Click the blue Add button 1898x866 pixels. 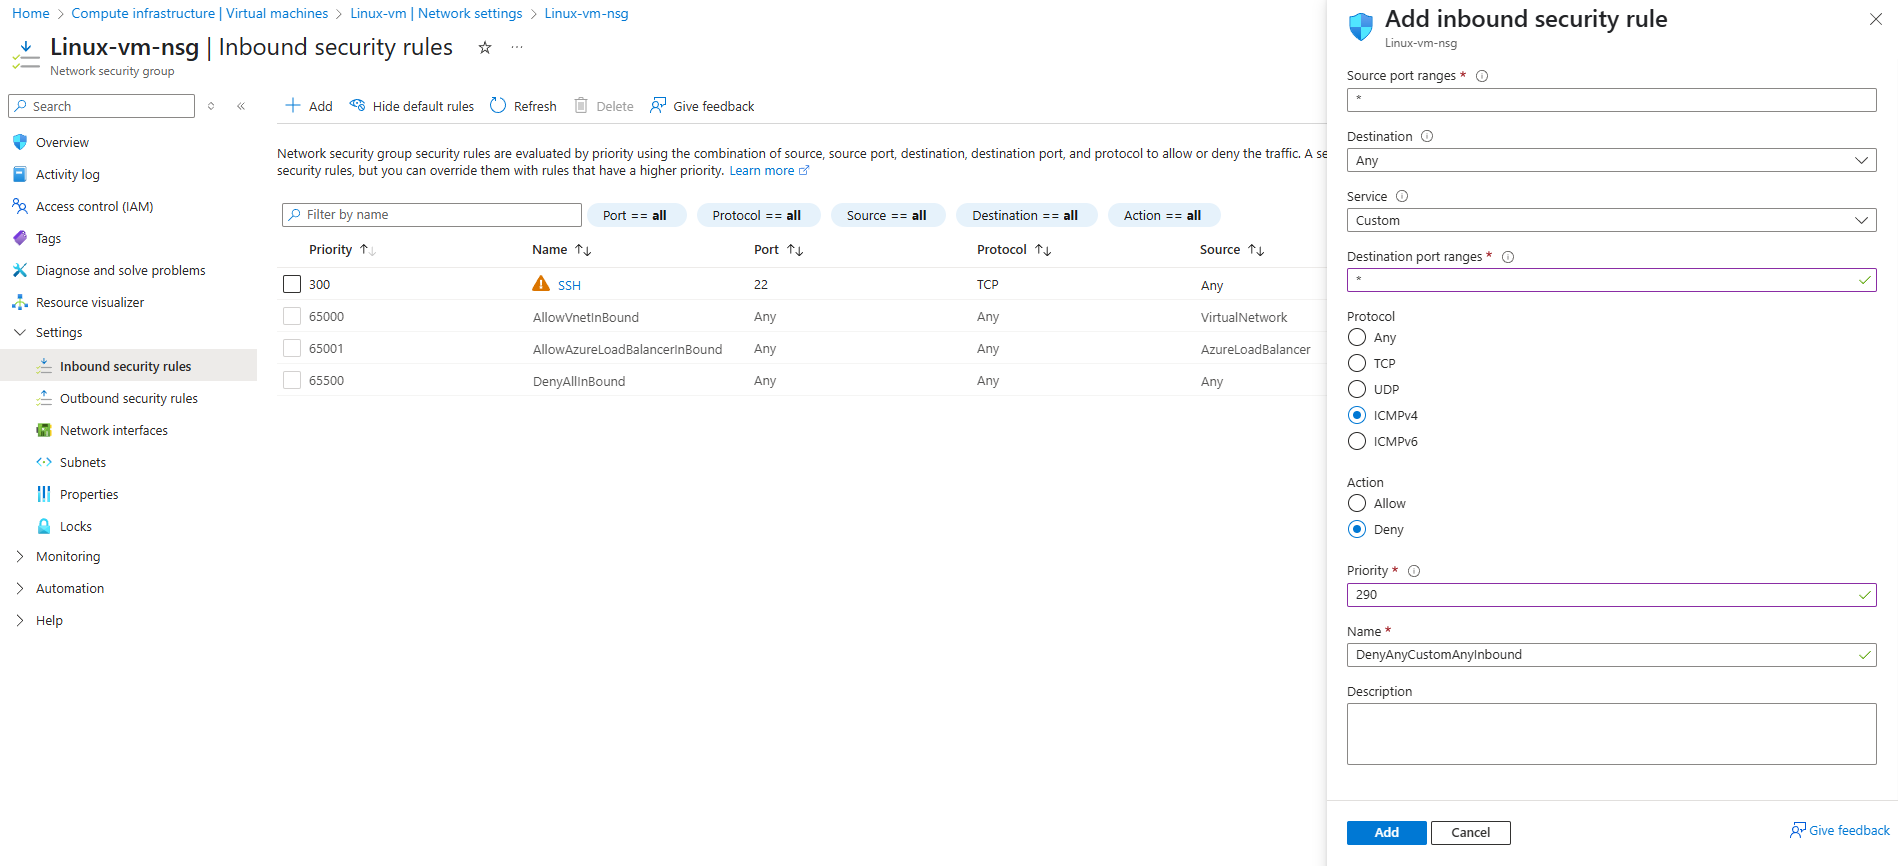[1386, 832]
